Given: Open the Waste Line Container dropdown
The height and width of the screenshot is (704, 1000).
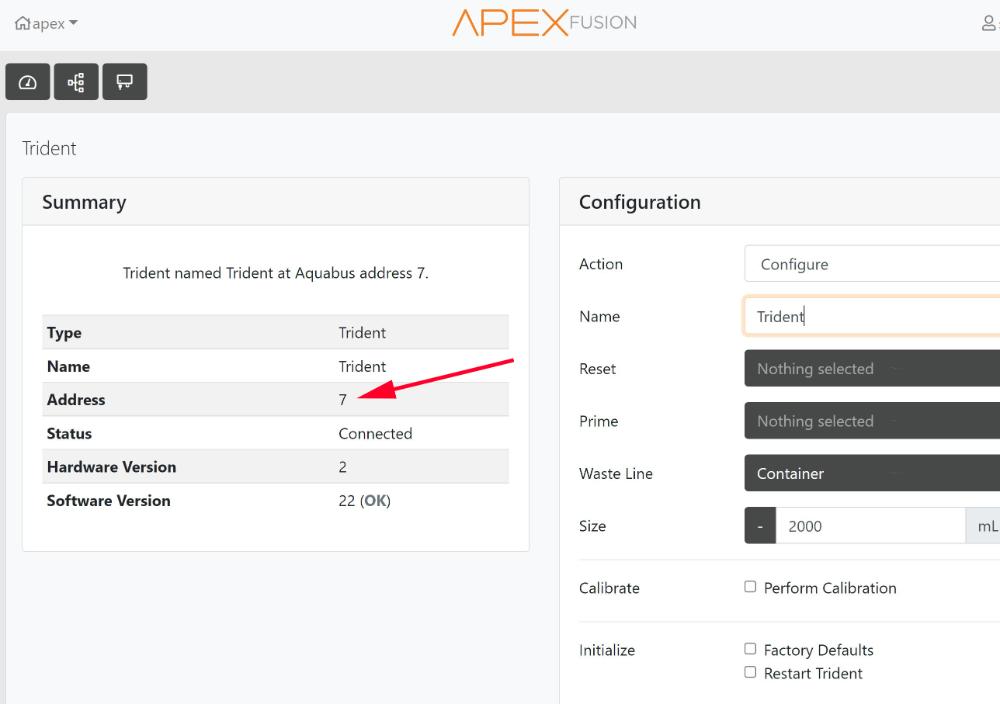Looking at the screenshot, I should point(872,473).
